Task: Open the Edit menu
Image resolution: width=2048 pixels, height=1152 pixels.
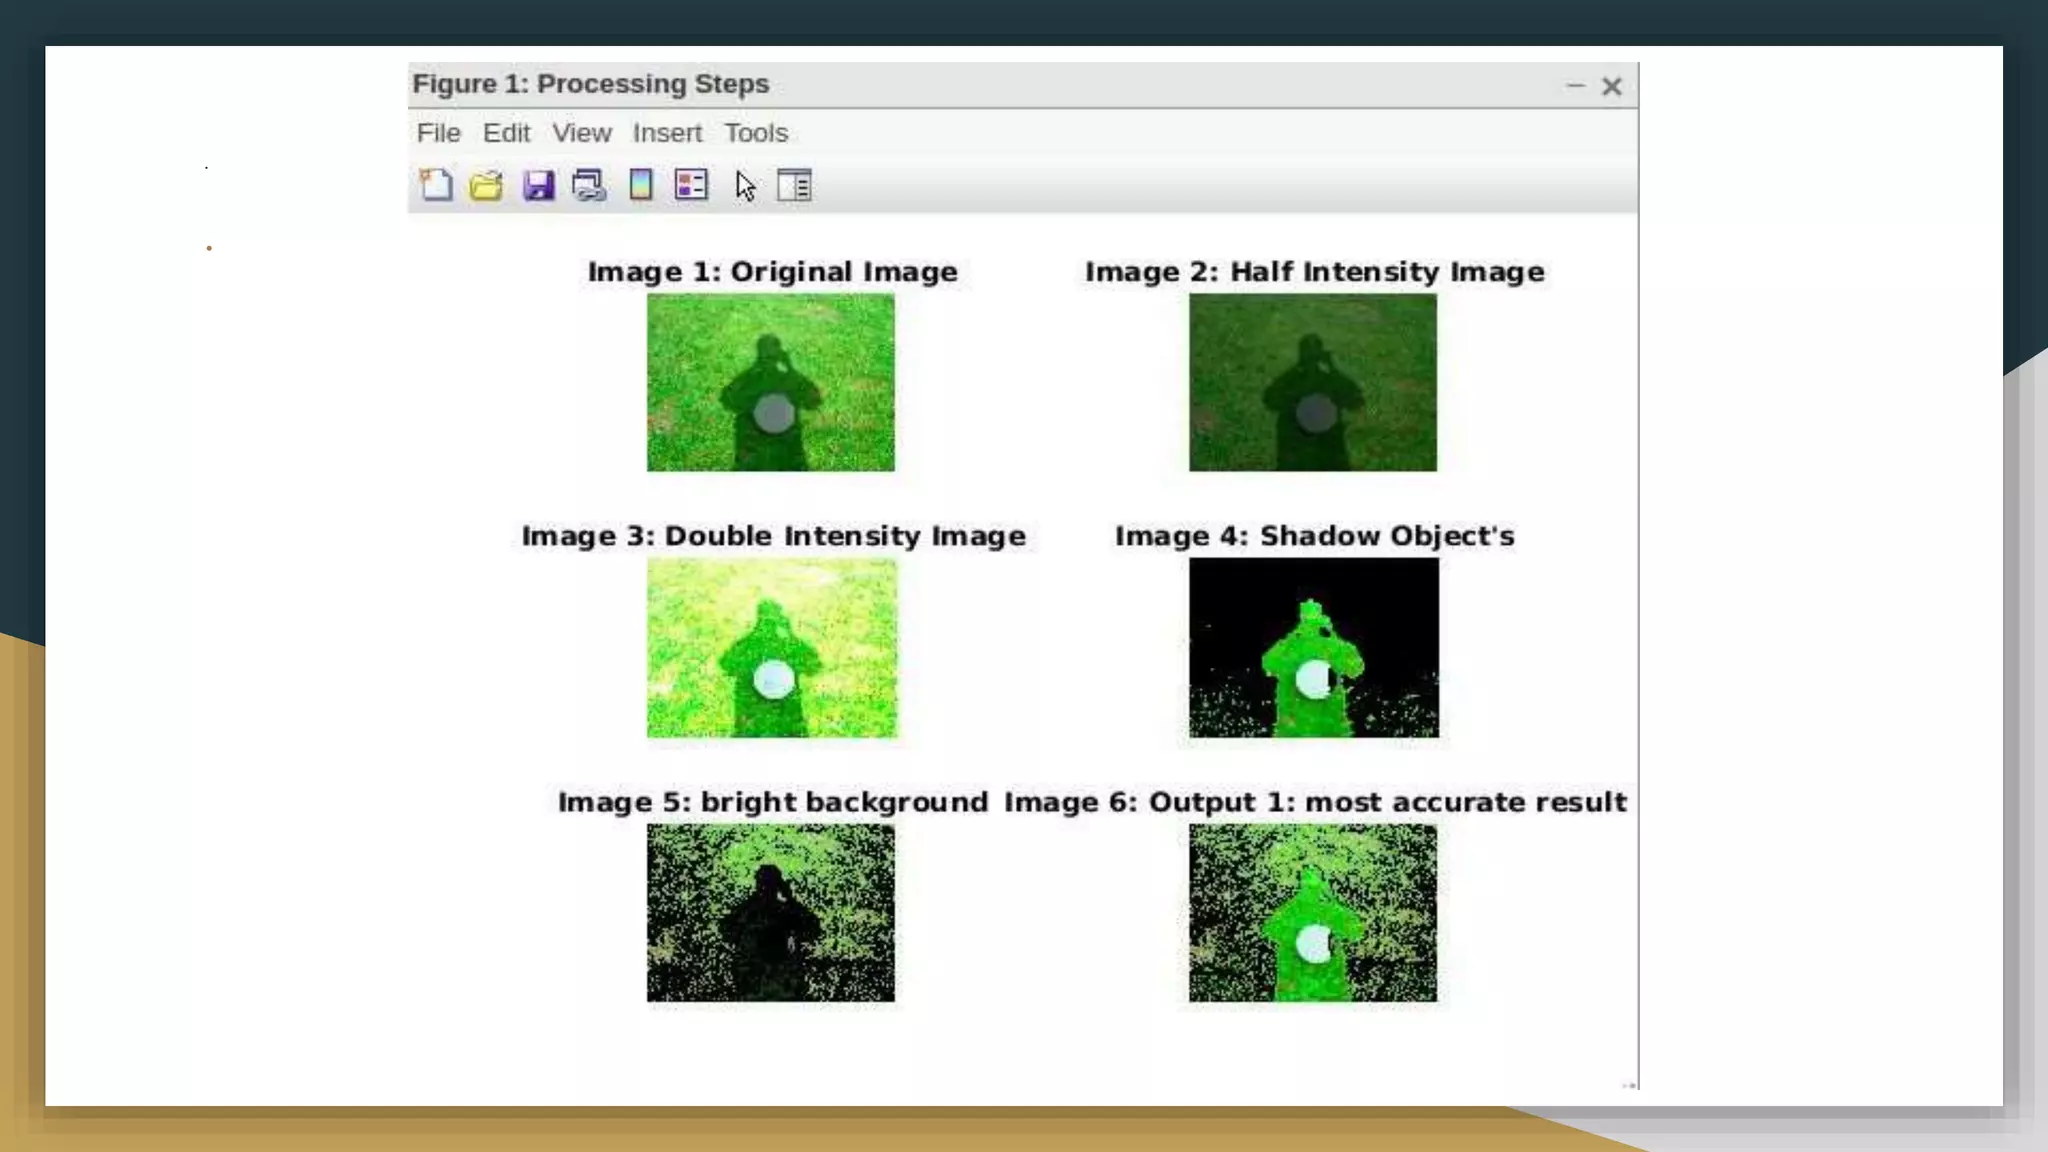Action: 506,133
